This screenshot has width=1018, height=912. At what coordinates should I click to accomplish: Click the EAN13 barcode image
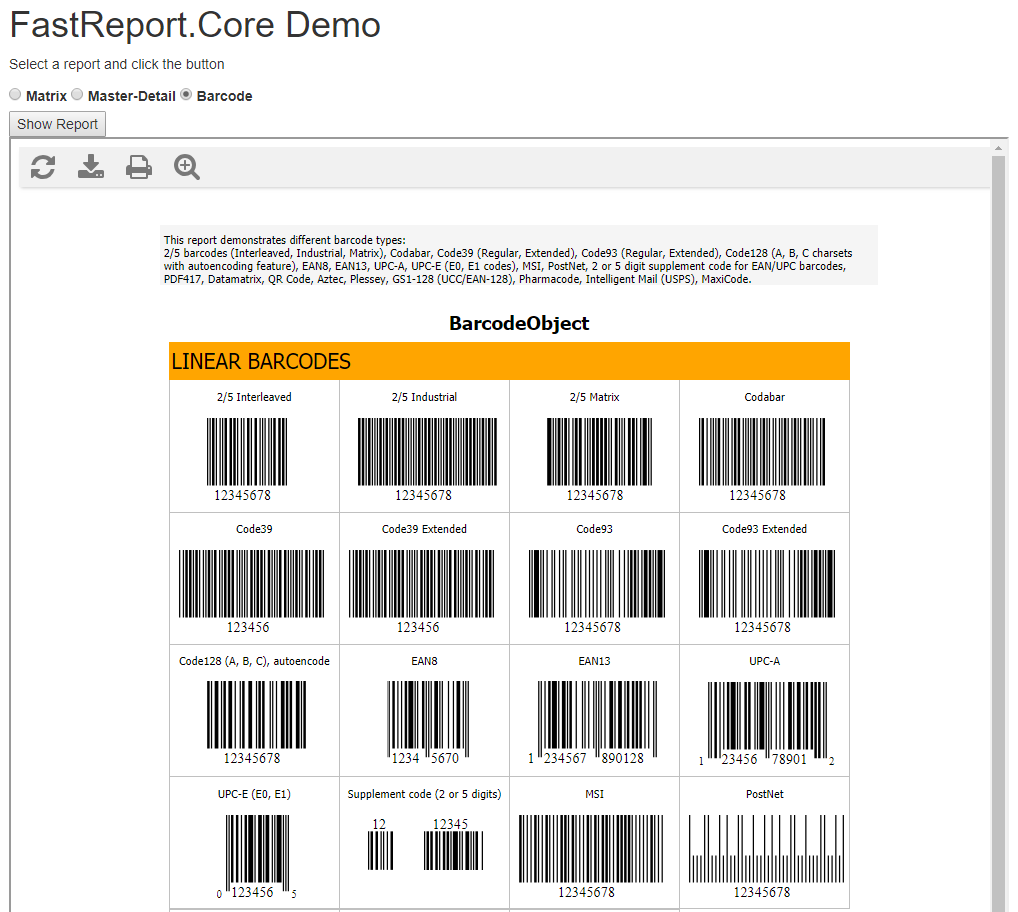(597, 719)
